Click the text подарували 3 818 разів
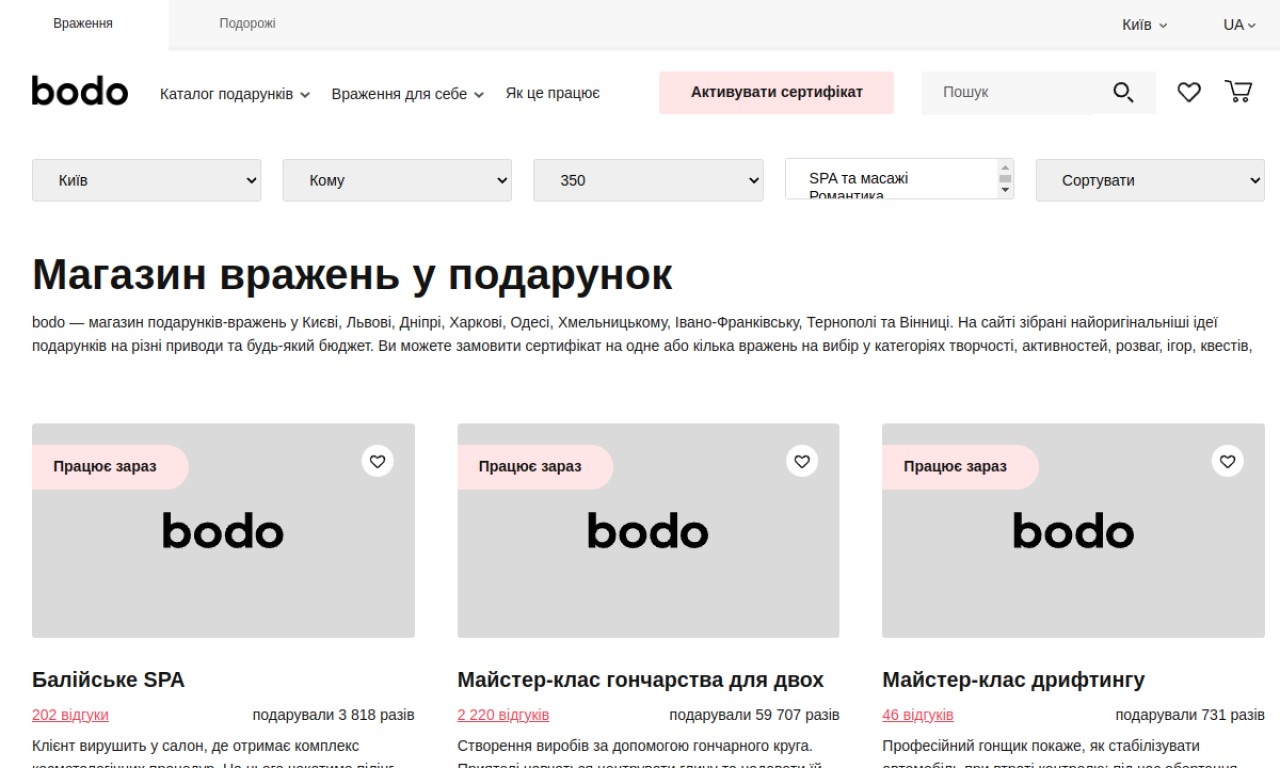1280x768 pixels. coord(333,715)
